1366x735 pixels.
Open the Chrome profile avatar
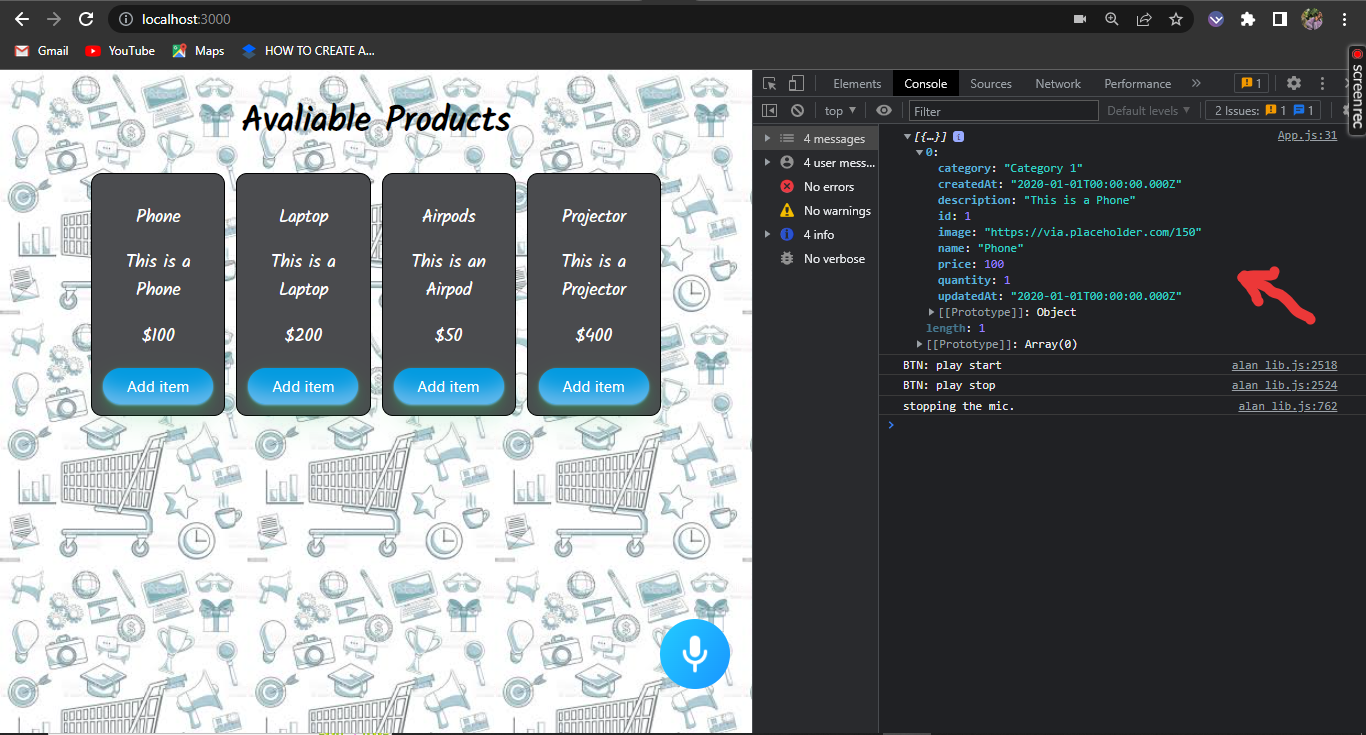1312,19
